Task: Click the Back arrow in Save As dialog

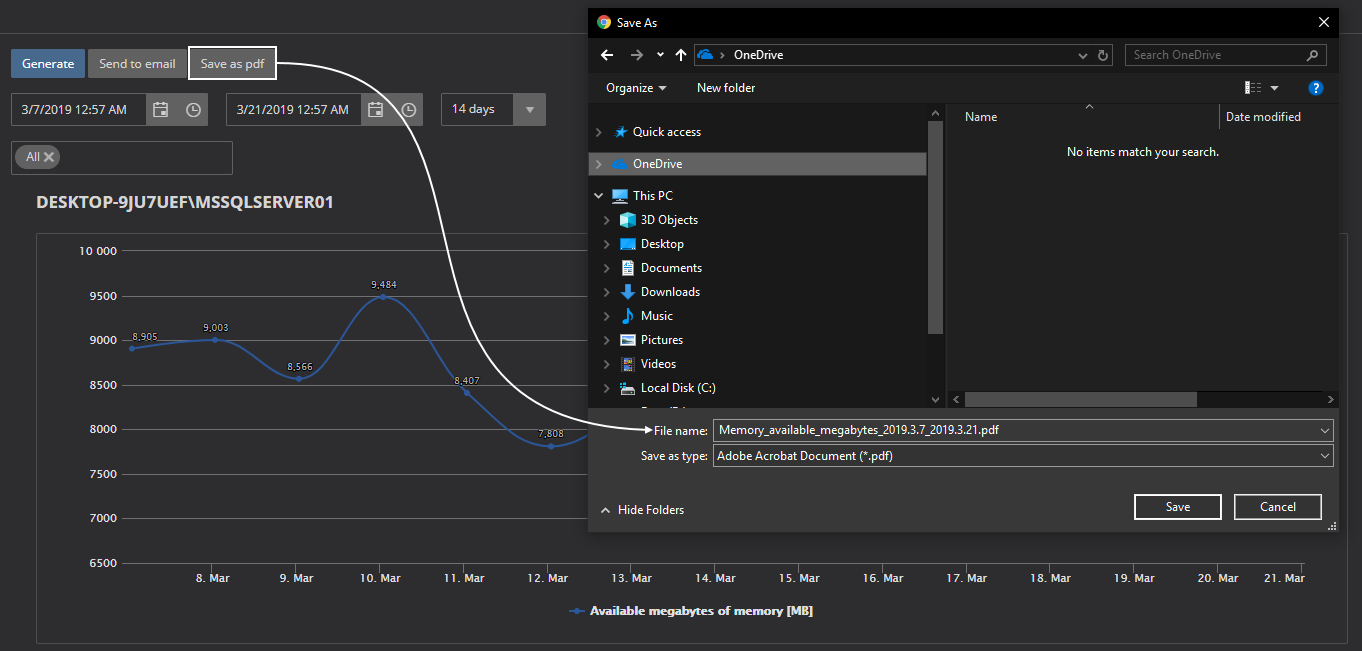Action: [607, 55]
